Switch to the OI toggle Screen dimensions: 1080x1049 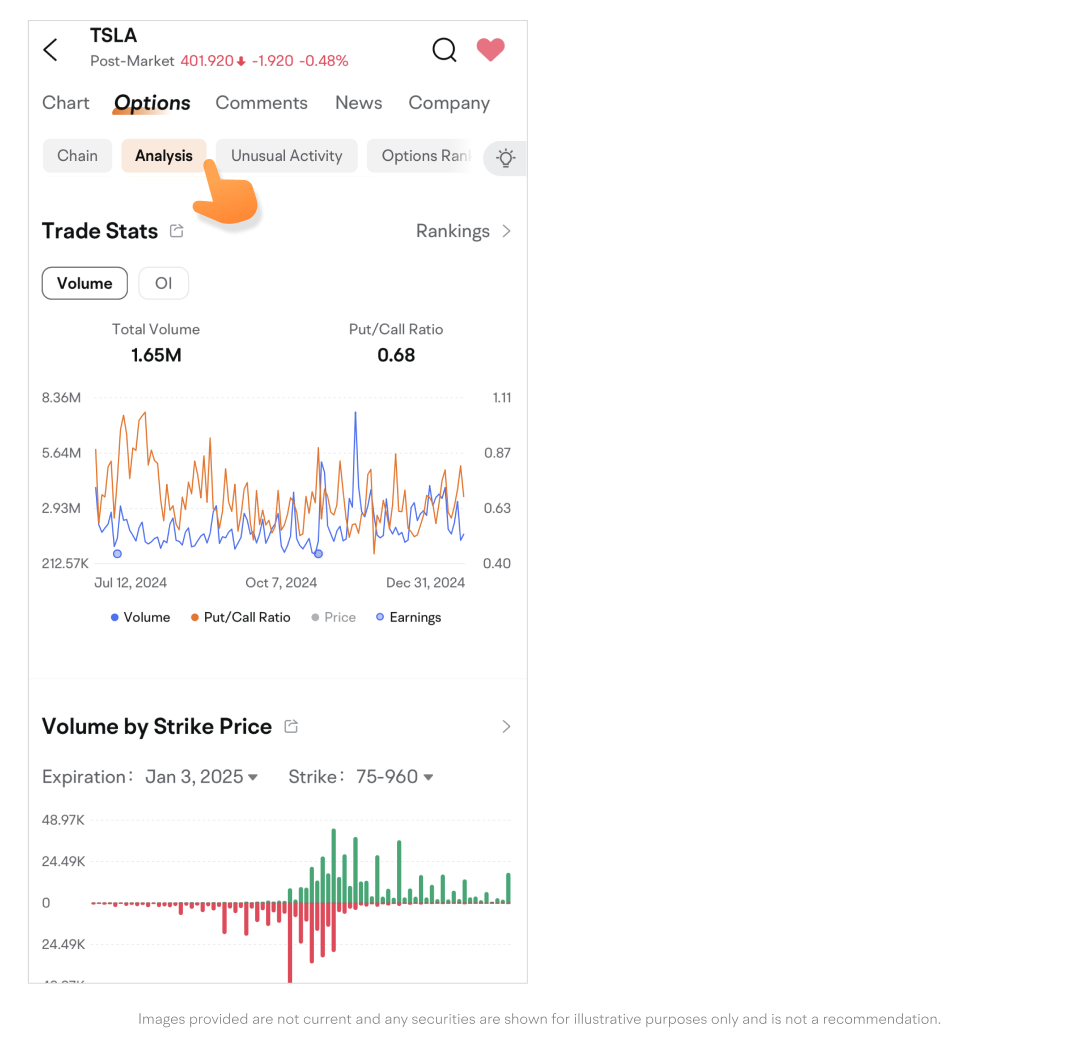(163, 283)
